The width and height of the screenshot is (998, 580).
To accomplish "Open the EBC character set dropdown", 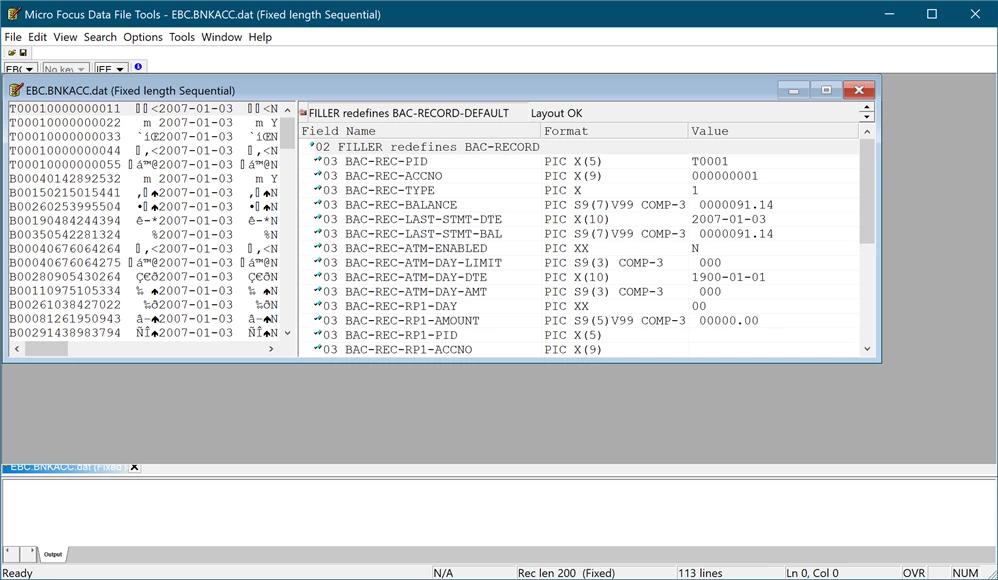I will pos(21,69).
